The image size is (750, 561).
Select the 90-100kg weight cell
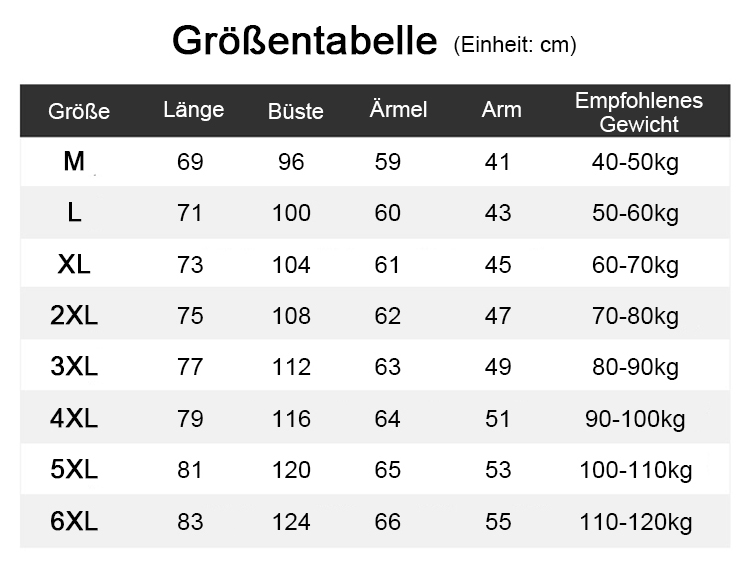(635, 419)
